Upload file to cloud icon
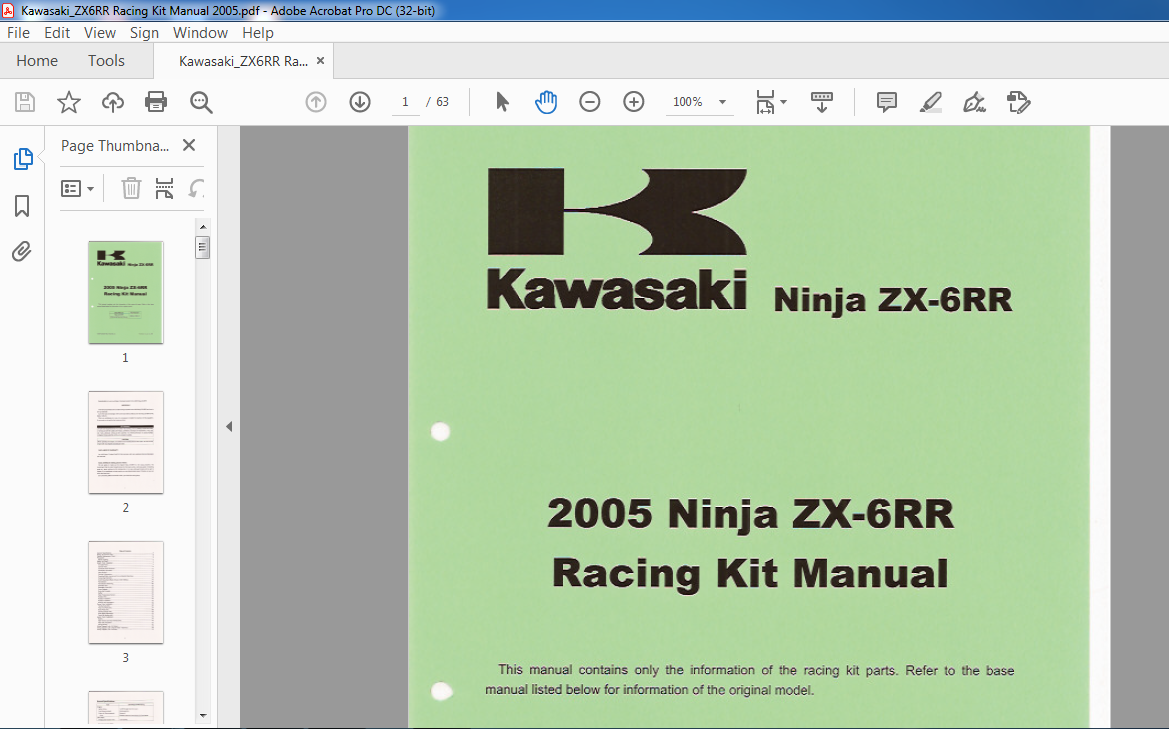This screenshot has width=1169, height=729. tap(113, 102)
